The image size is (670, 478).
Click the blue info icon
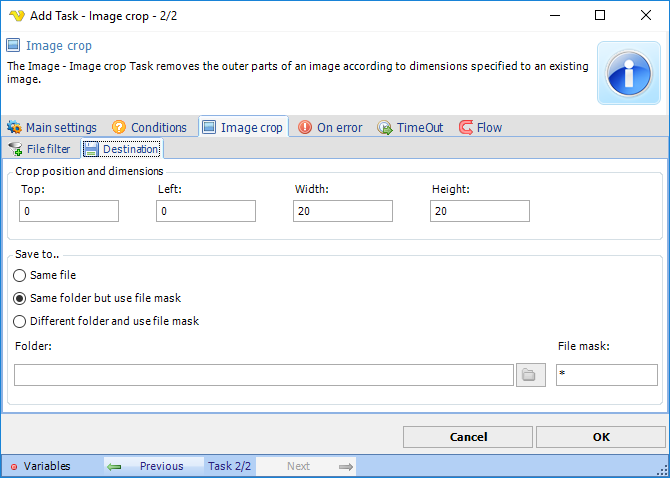click(628, 73)
